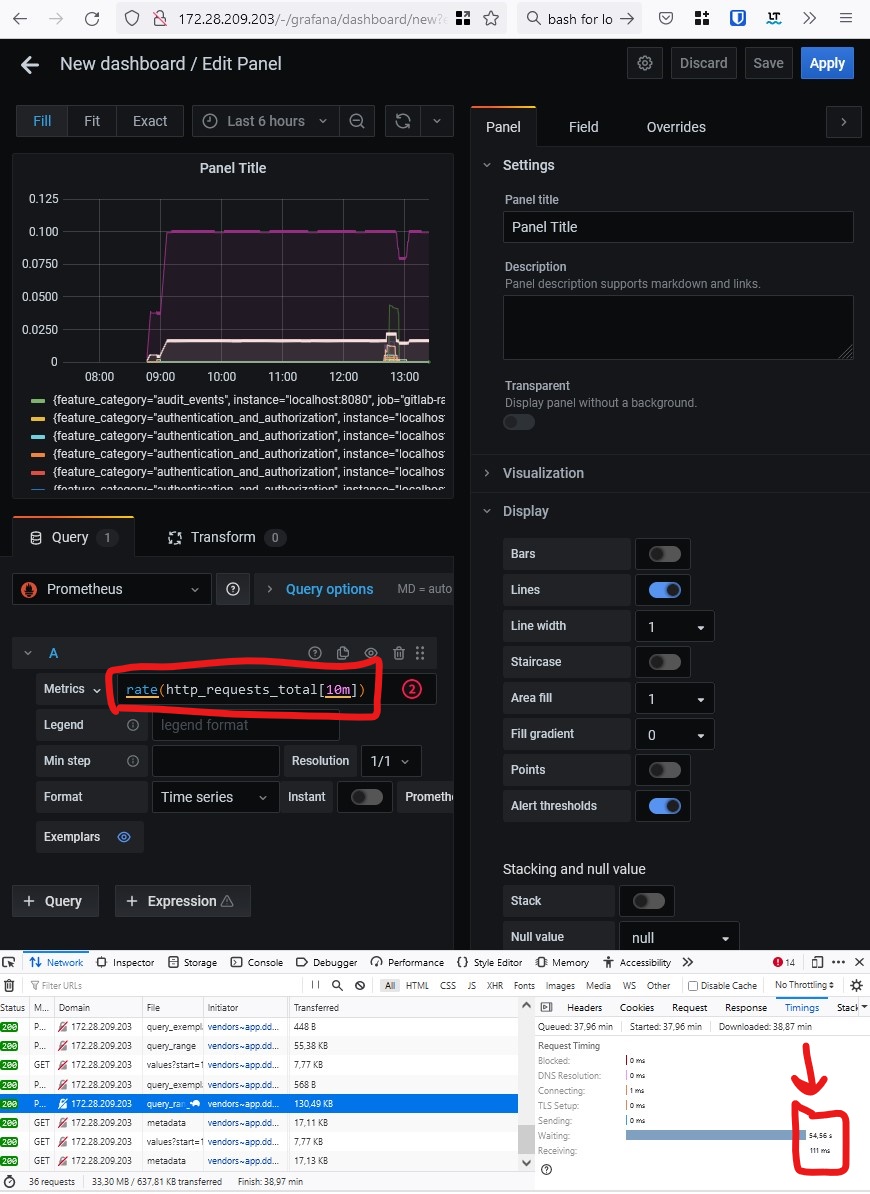The height and width of the screenshot is (1194, 870).
Task: Open the Metrics browser dropdown
Action: coord(72,689)
